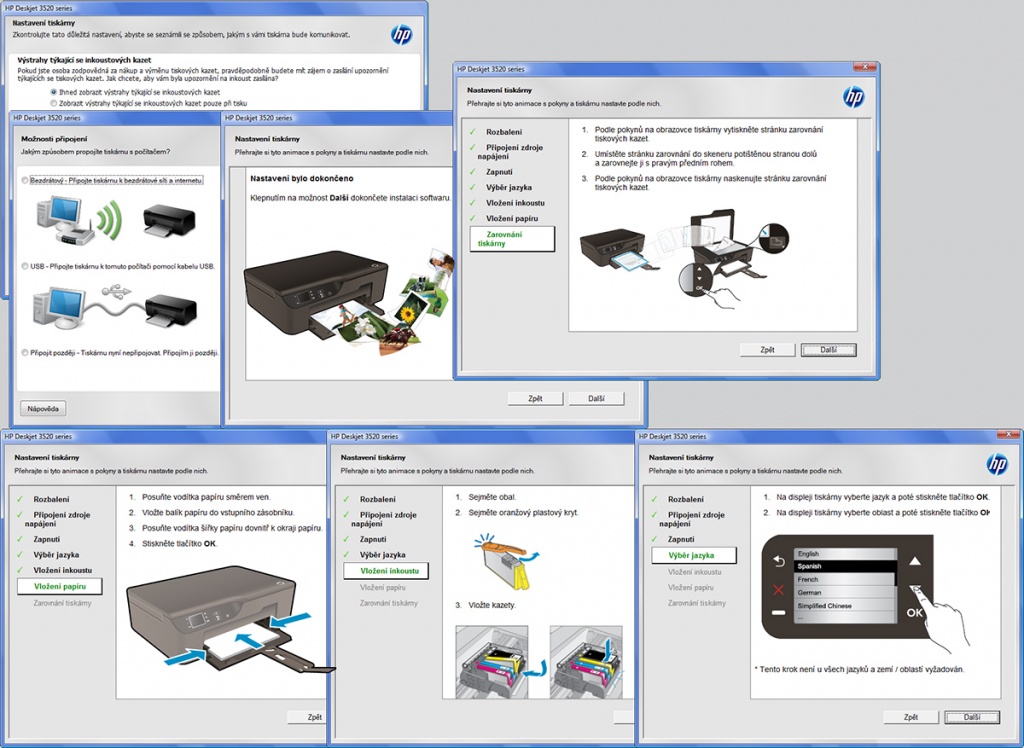The image size is (1024, 748).
Task: Click 'Tento krok není u všech jazyků' footnote
Action: click(859, 670)
